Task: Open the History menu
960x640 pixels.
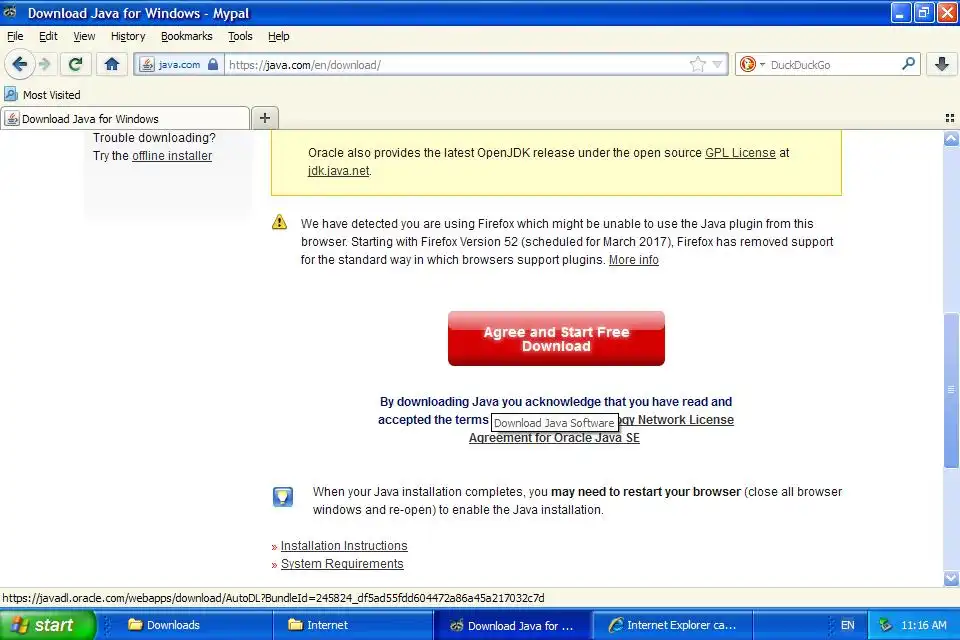Action: [x=128, y=36]
